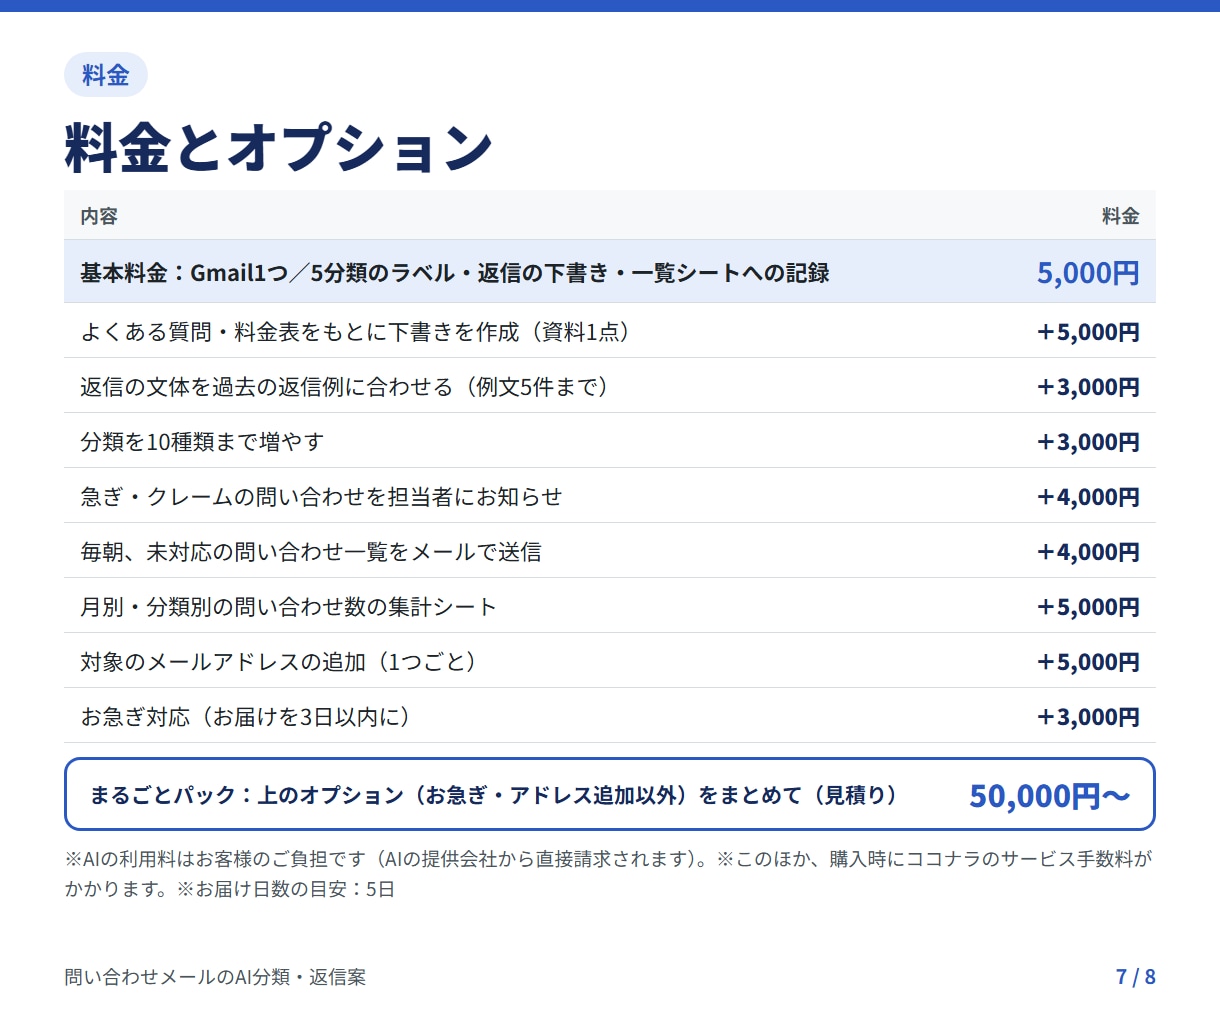Click the price for 分類を10種類 option
The height and width of the screenshot is (1016, 1220).
point(1088,442)
